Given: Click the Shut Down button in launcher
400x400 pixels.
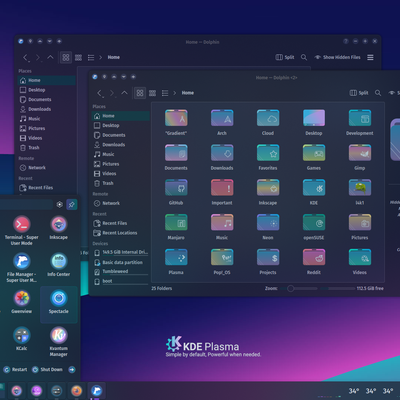Looking at the screenshot, I should [47, 369].
